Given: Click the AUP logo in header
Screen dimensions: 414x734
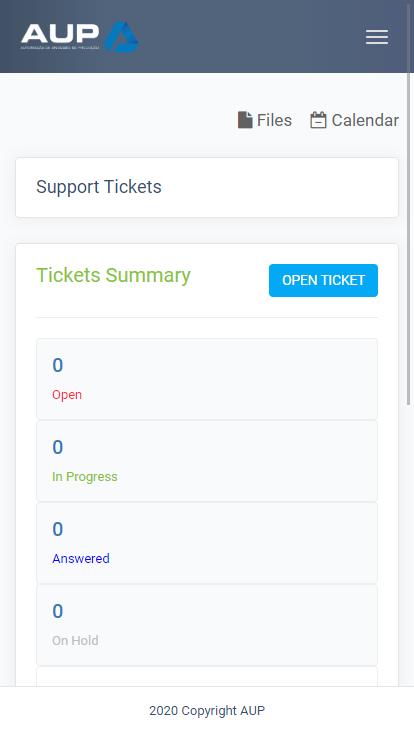Looking at the screenshot, I should click(80, 36).
